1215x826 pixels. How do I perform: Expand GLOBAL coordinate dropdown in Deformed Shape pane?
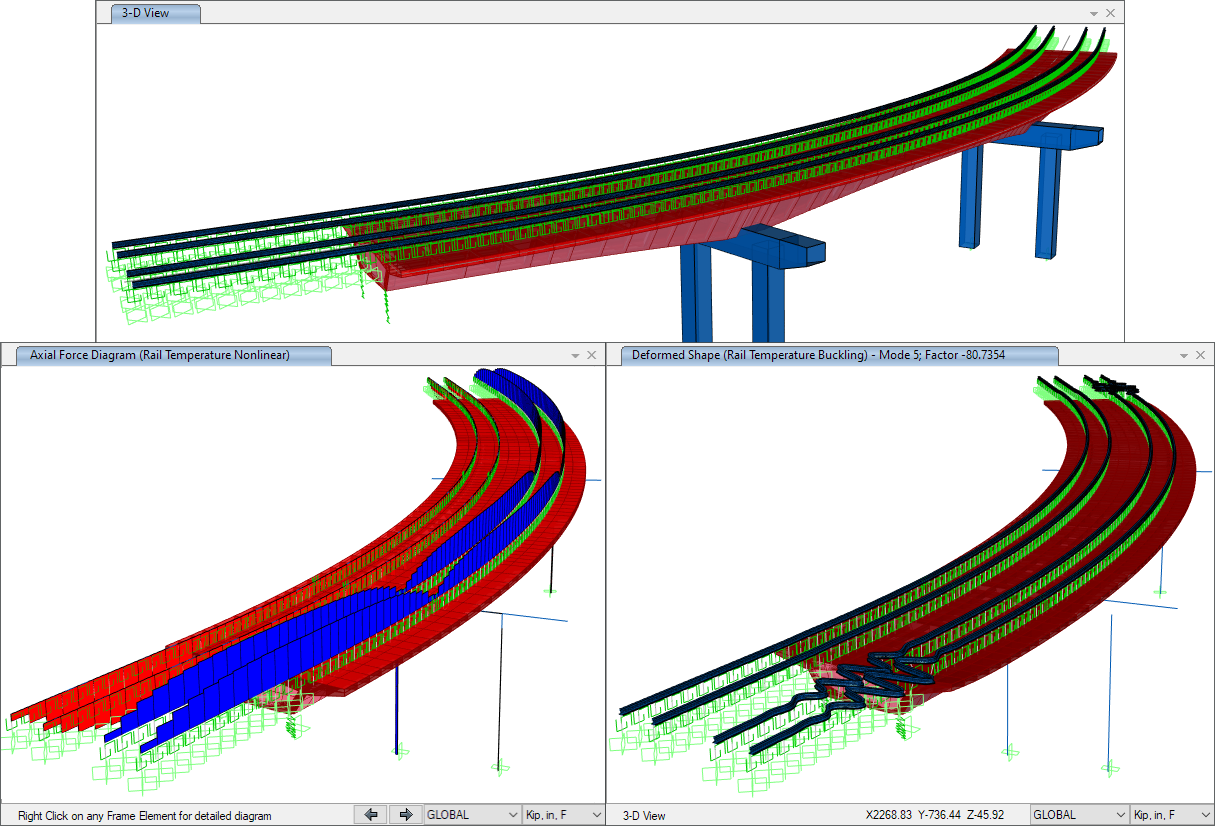coord(1079,815)
